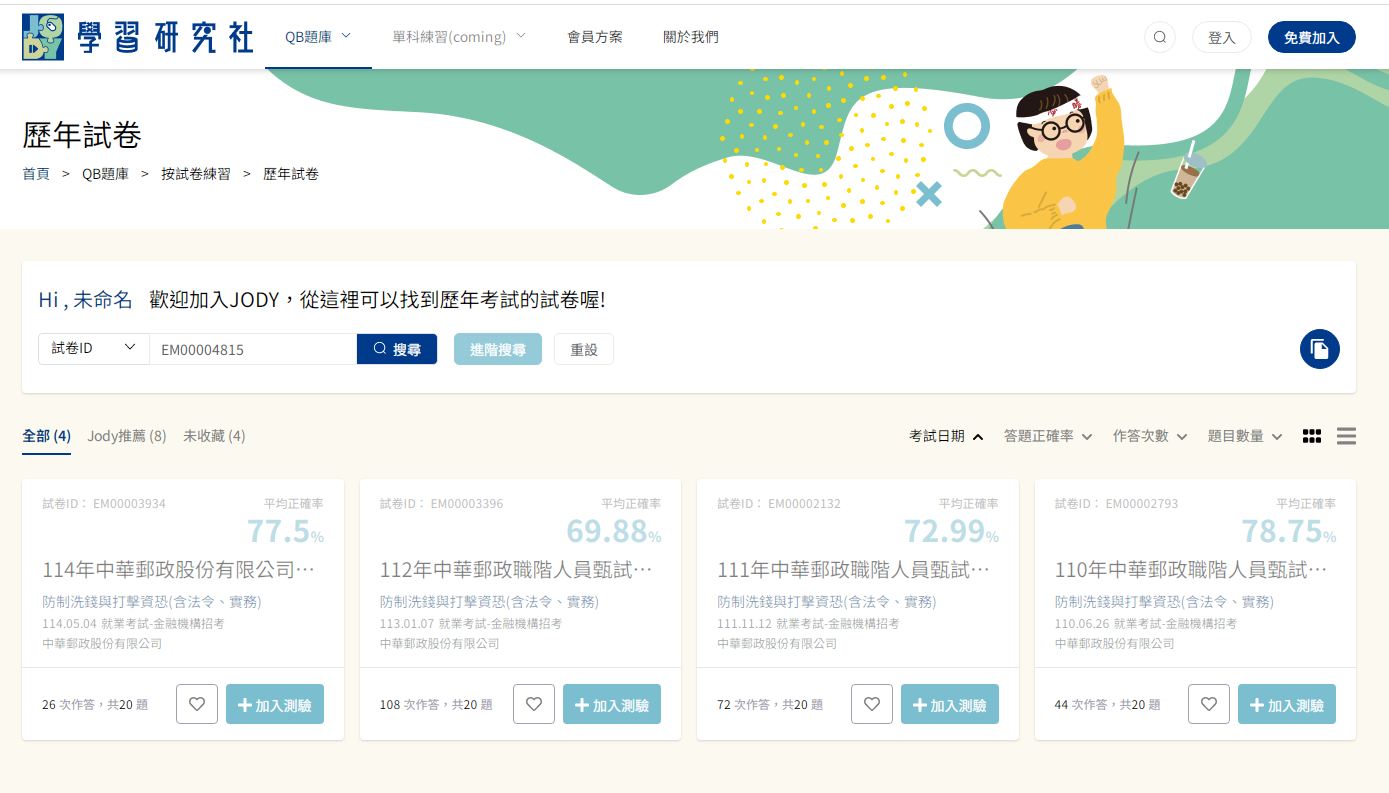
Task: Click heart icon on 110年 exam card
Action: coord(1208,704)
